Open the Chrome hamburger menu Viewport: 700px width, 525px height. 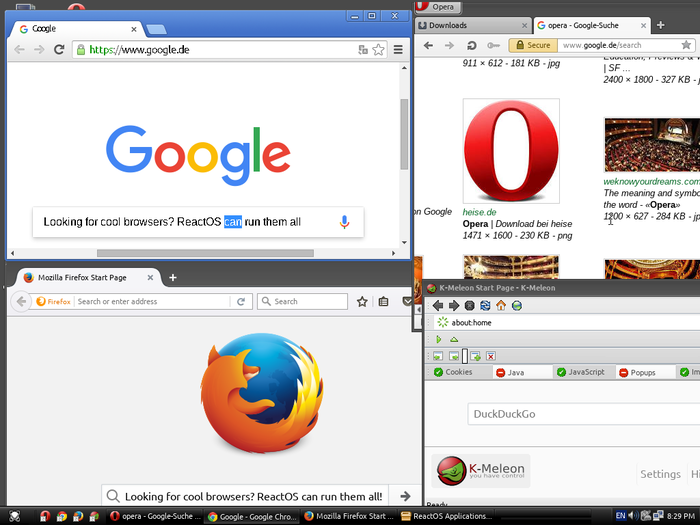coord(398,50)
